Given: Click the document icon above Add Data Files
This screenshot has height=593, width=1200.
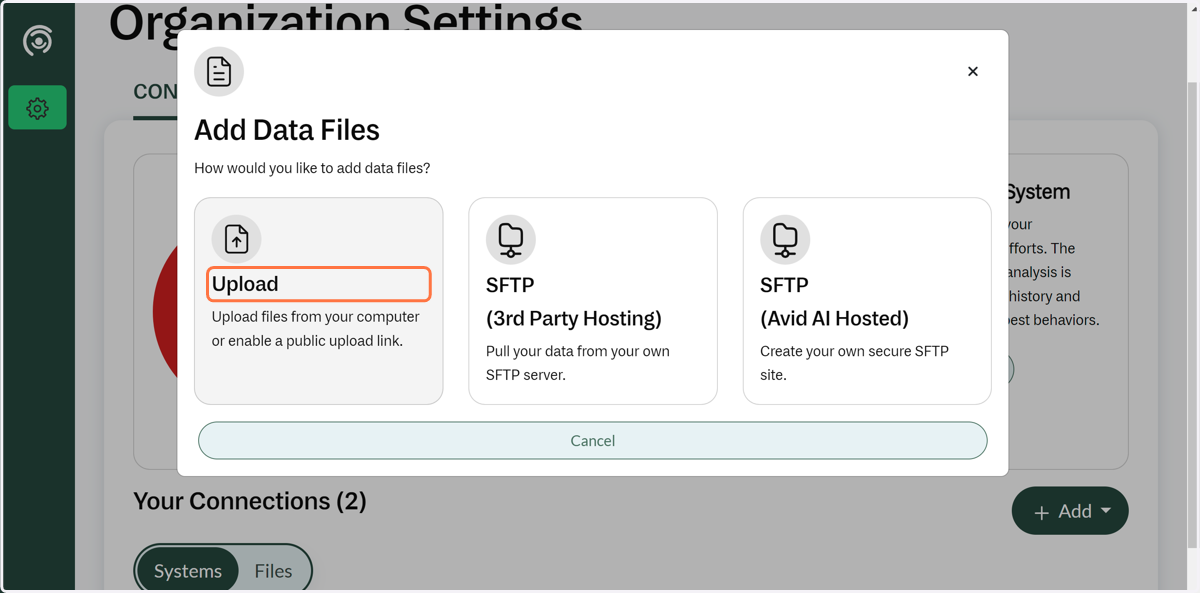Looking at the screenshot, I should pyautogui.click(x=219, y=72).
